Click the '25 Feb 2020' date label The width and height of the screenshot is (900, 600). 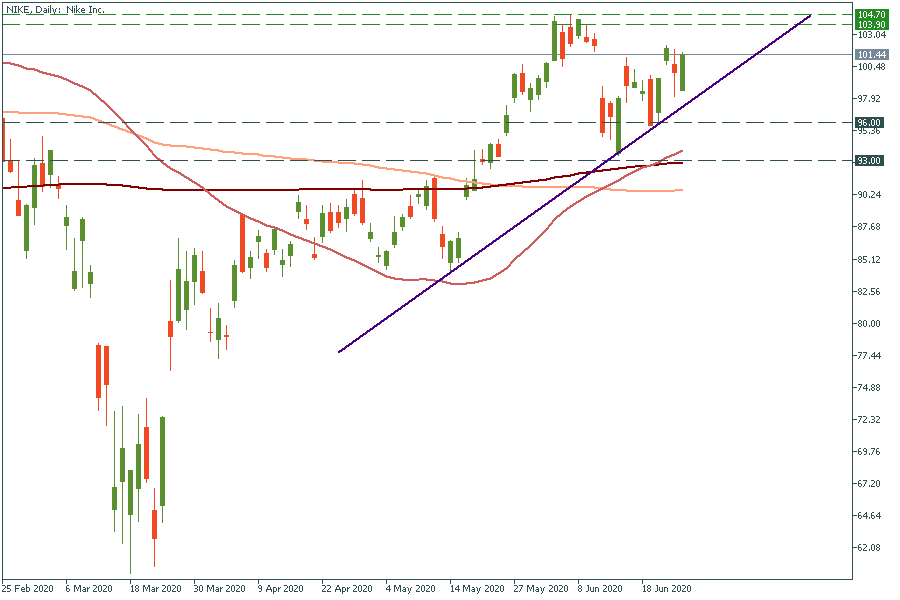pyautogui.click(x=26, y=589)
